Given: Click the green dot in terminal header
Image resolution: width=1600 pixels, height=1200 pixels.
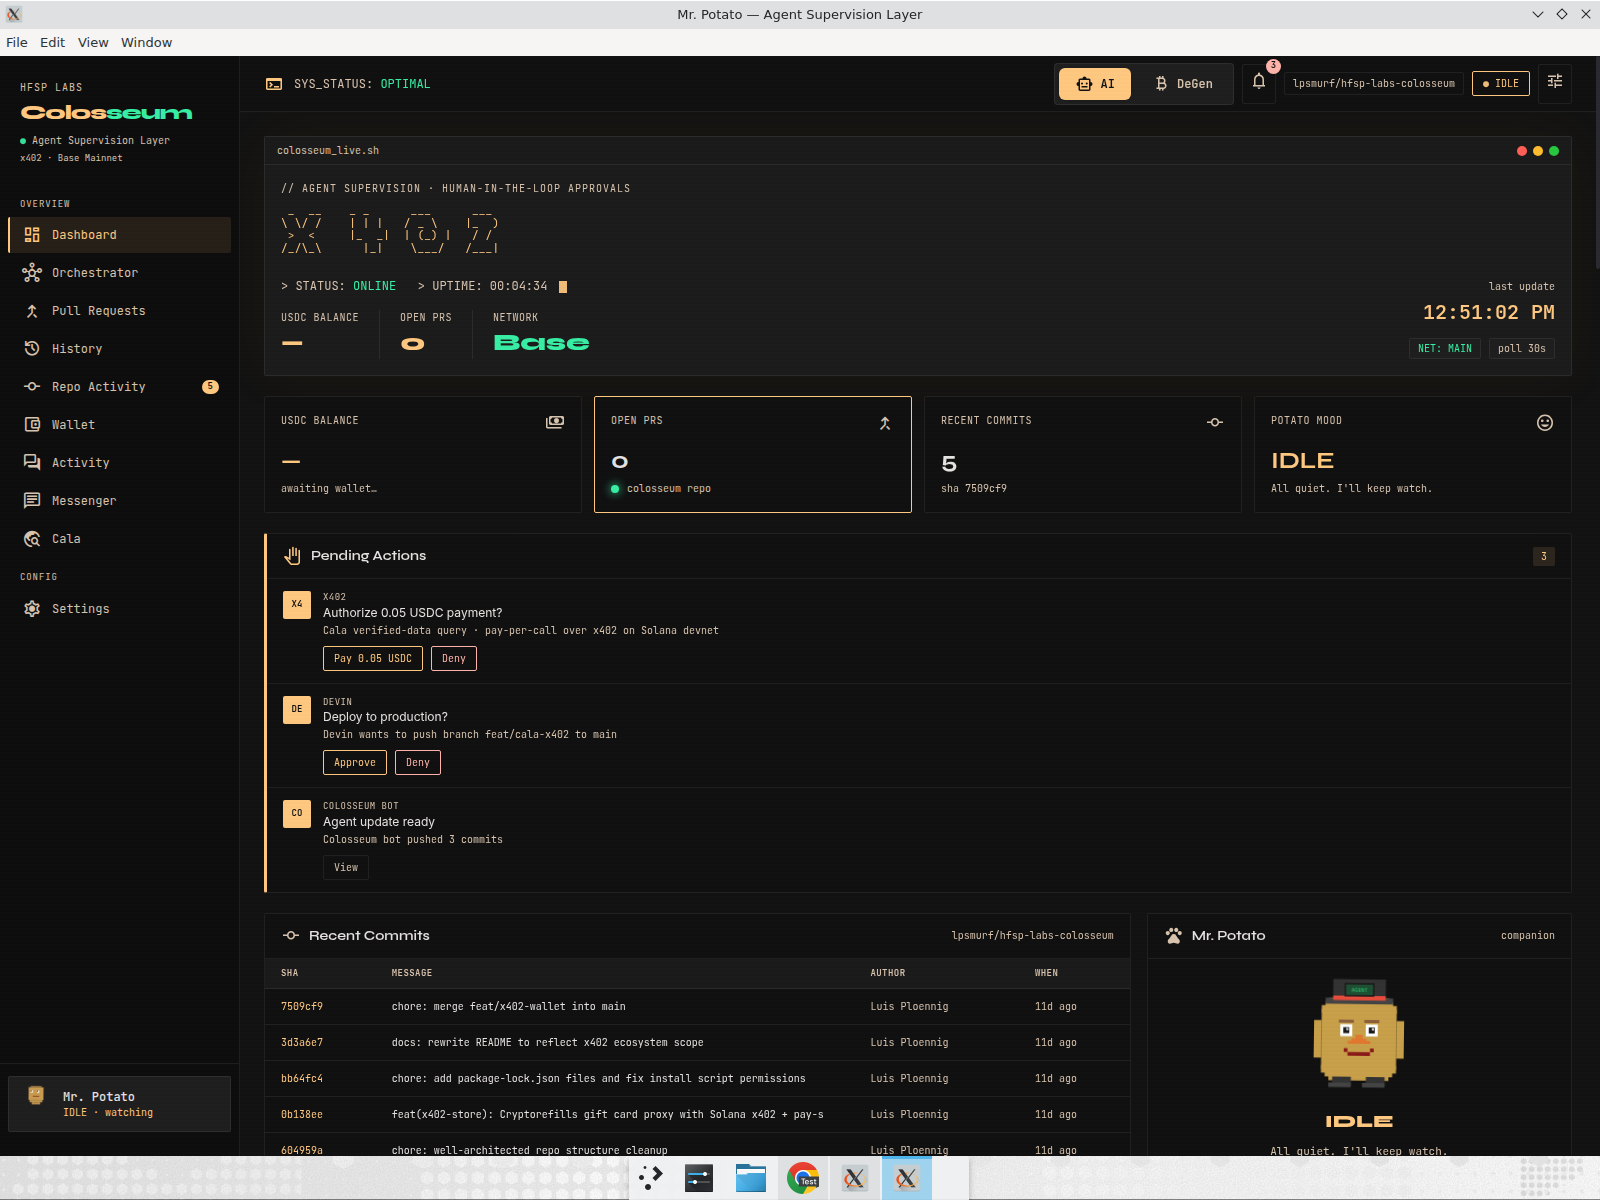Looking at the screenshot, I should click(x=1554, y=151).
